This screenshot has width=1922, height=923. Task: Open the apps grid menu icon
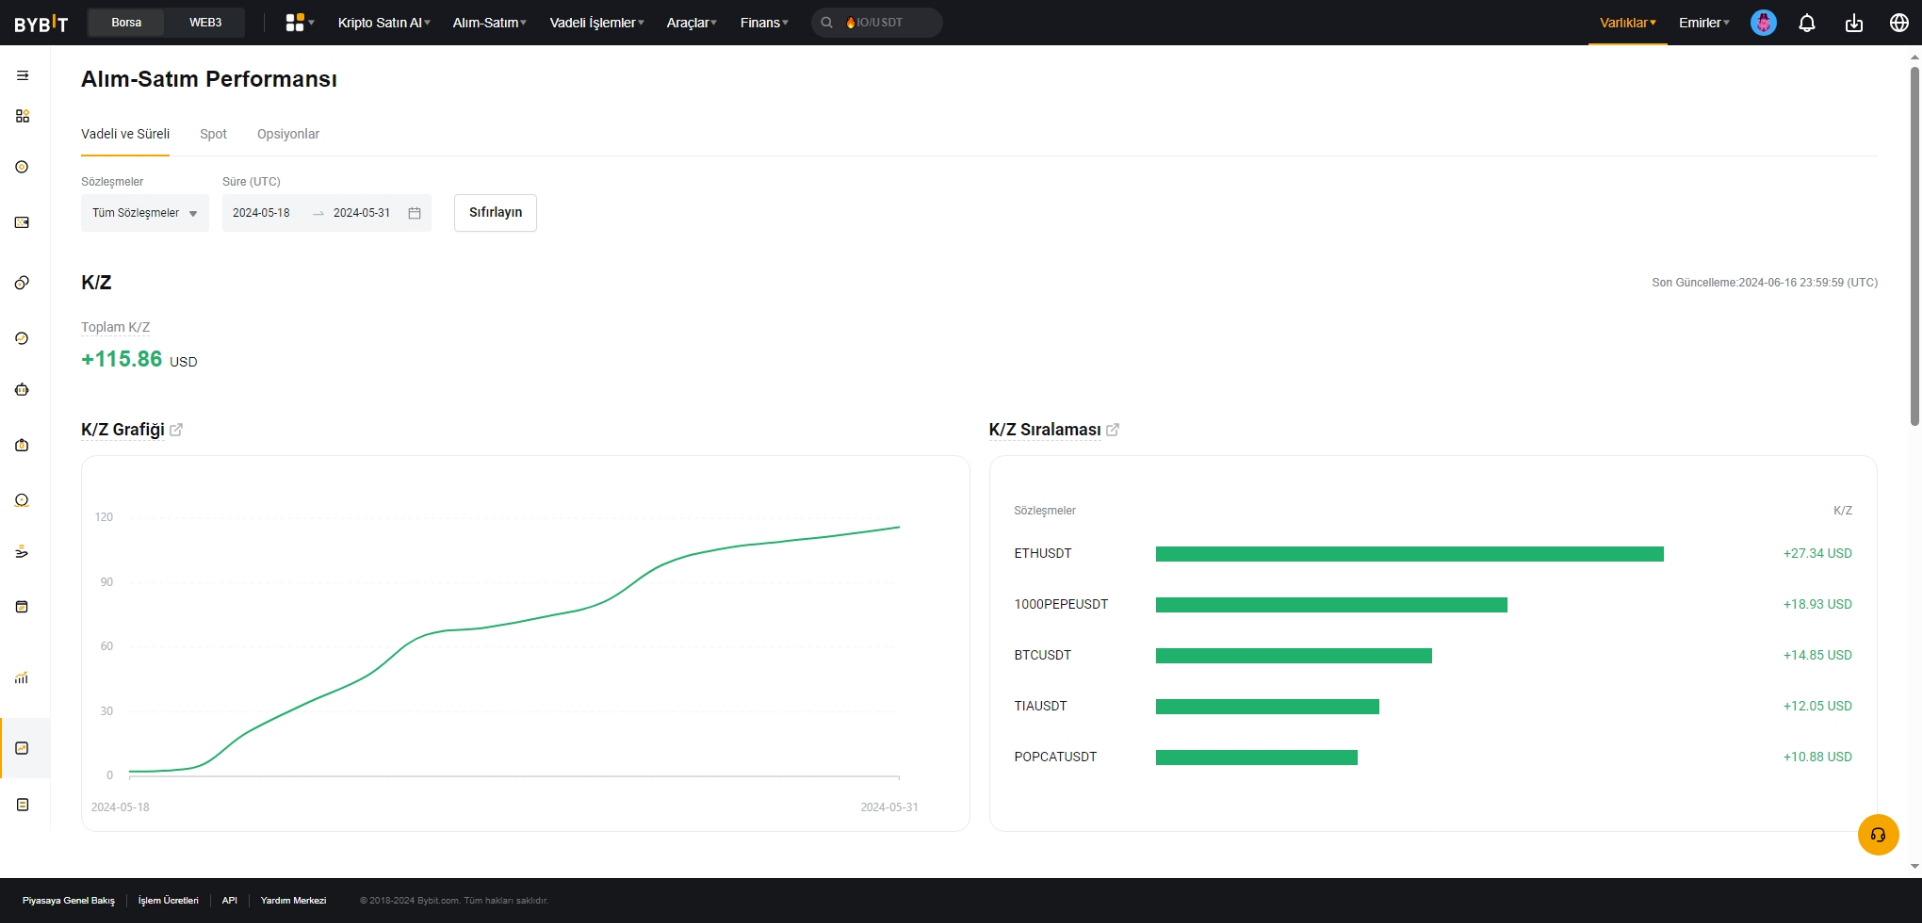pos(299,22)
